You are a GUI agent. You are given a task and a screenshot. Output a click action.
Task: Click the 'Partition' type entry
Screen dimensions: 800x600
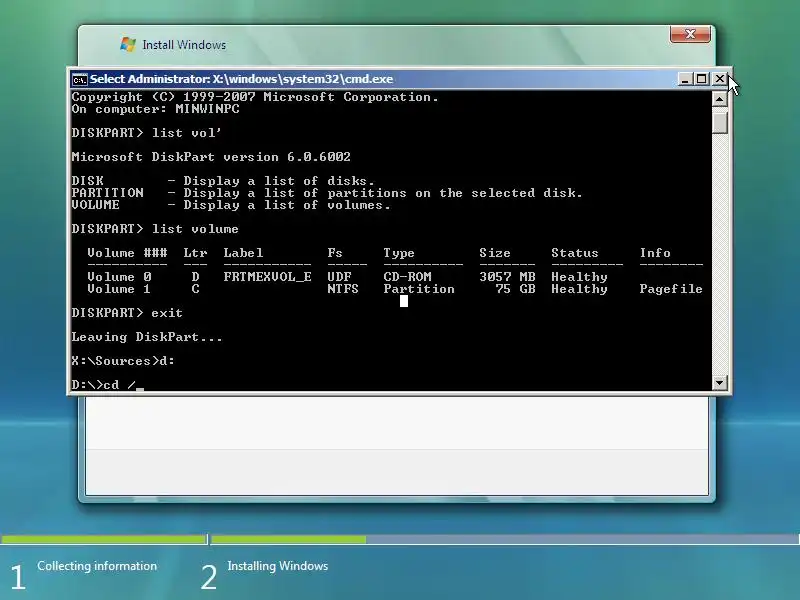419,289
